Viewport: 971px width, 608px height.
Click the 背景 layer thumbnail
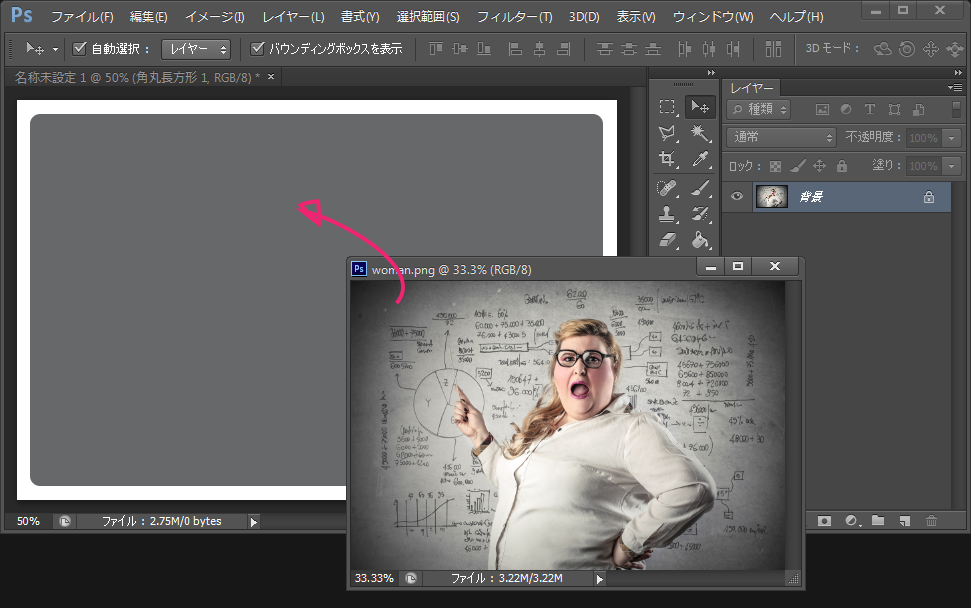[771, 197]
